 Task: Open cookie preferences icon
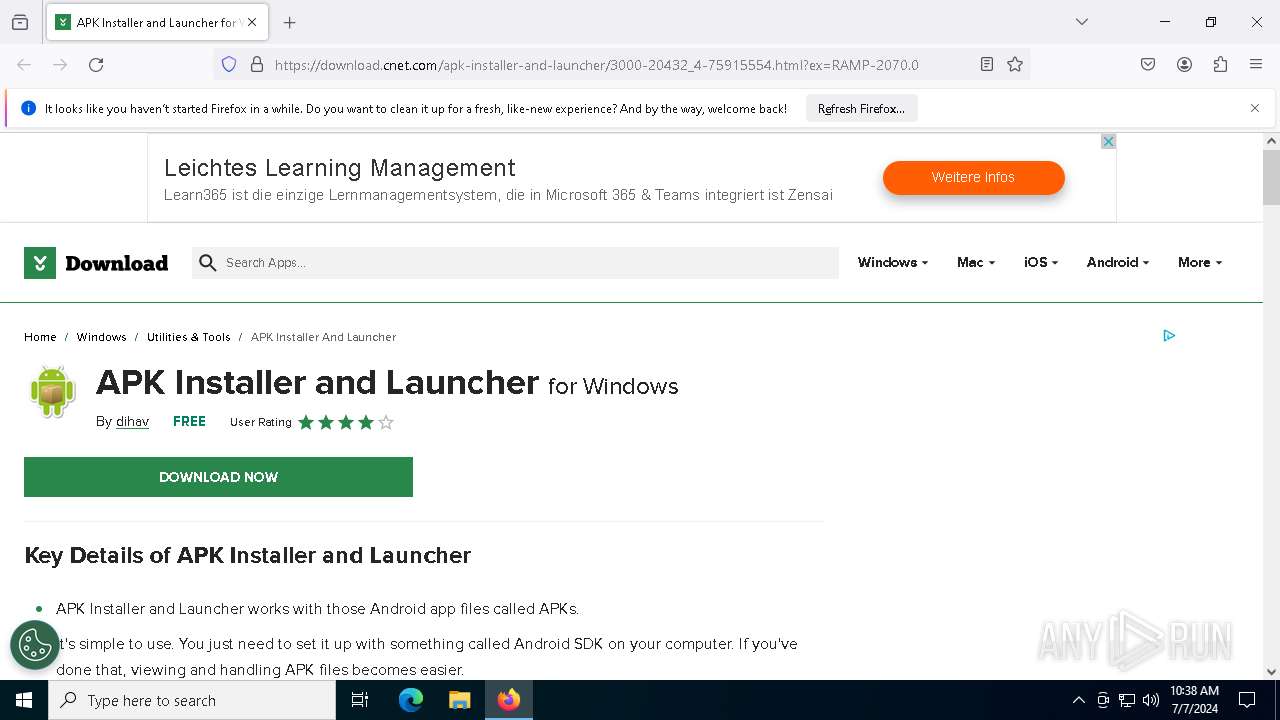35,645
